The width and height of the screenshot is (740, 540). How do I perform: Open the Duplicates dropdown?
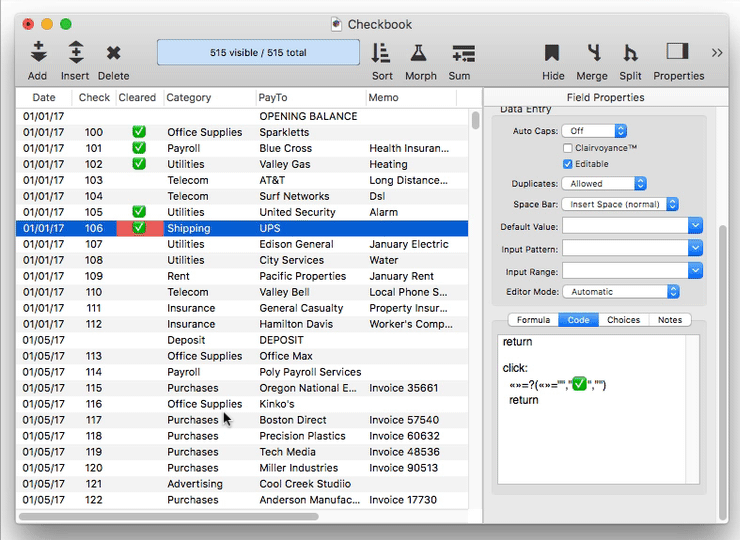click(x=604, y=184)
